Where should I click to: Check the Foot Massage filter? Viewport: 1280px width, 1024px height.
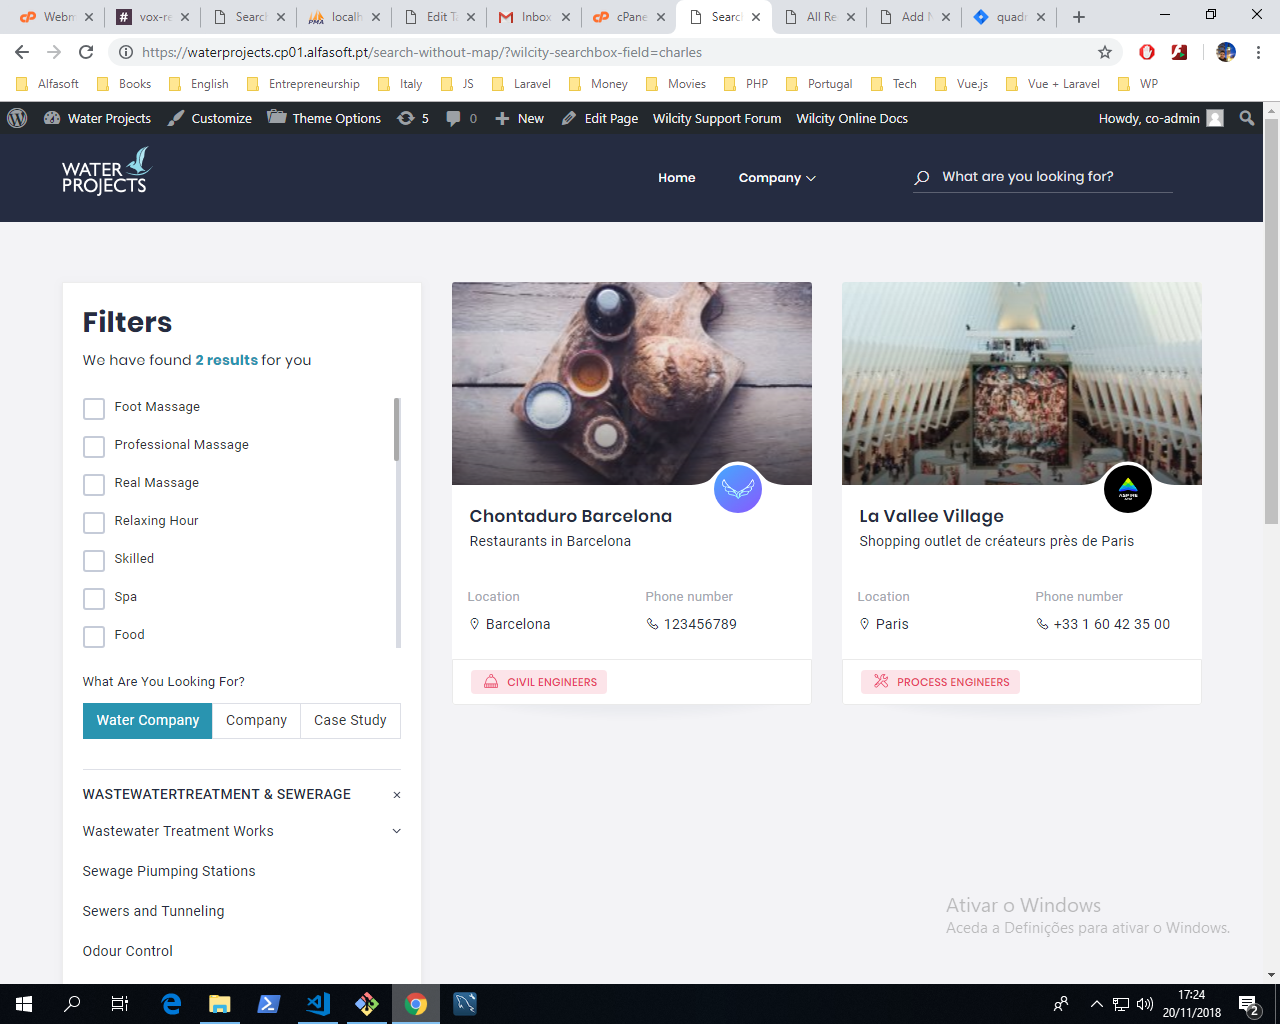pos(94,409)
